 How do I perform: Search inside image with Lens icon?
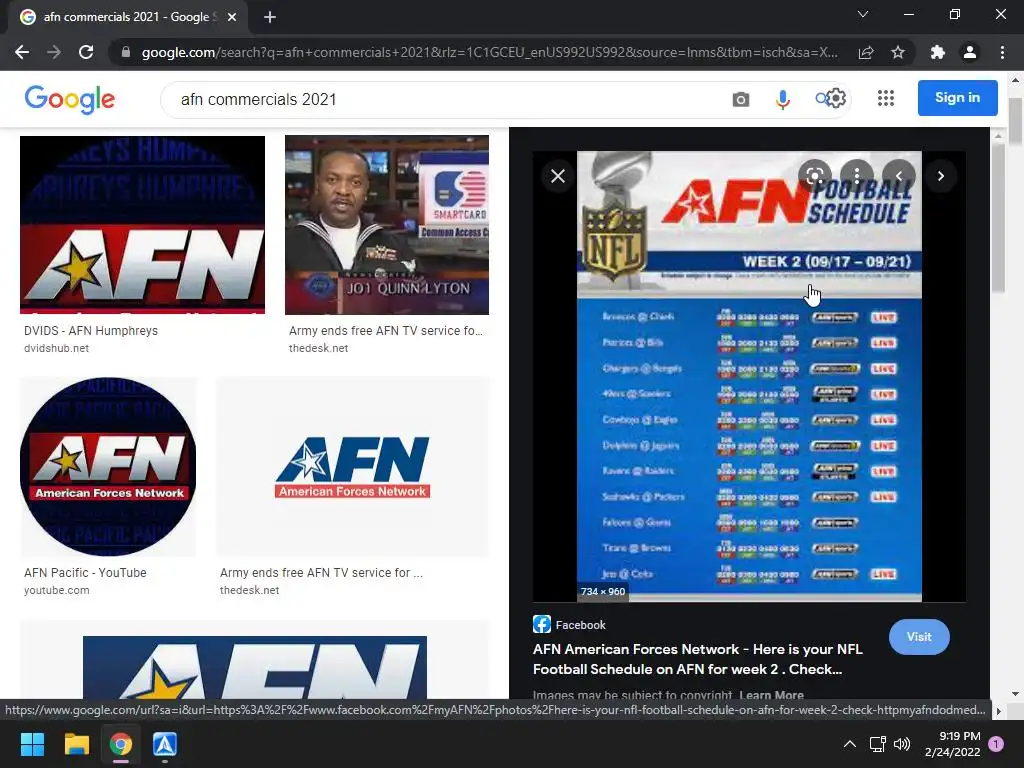(x=814, y=176)
